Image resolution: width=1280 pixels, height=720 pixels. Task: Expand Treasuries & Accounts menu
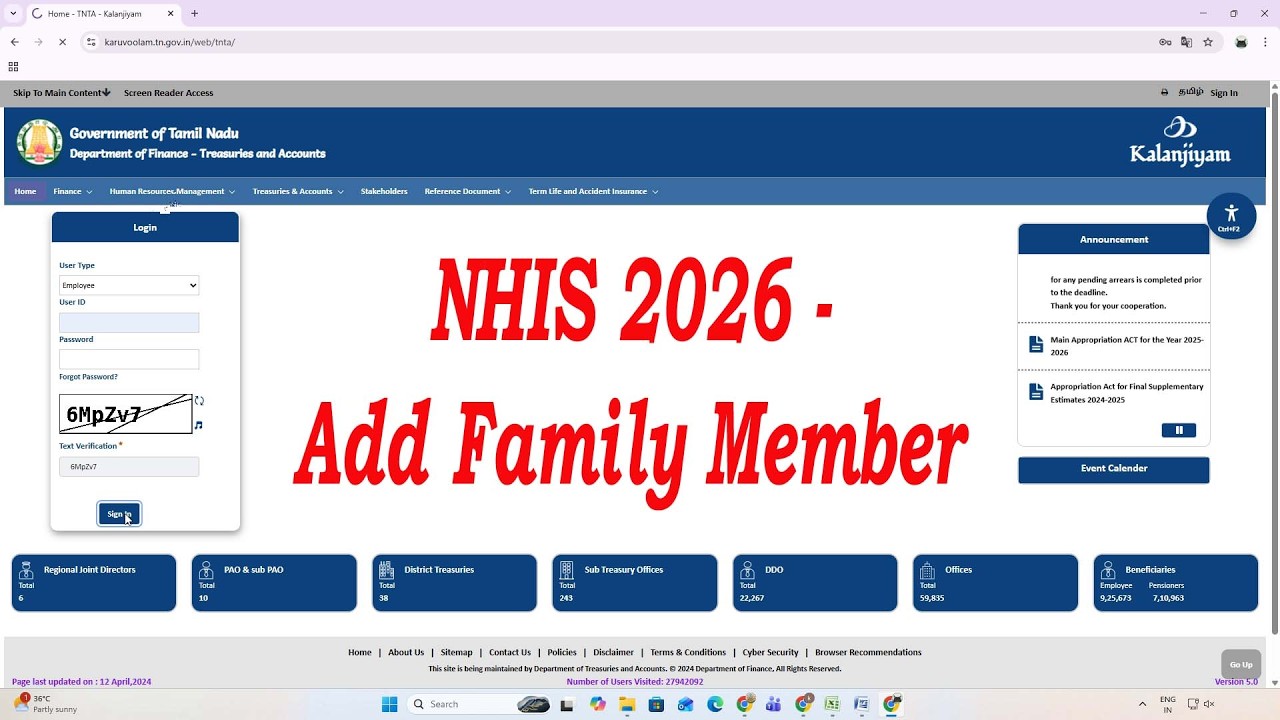(298, 191)
